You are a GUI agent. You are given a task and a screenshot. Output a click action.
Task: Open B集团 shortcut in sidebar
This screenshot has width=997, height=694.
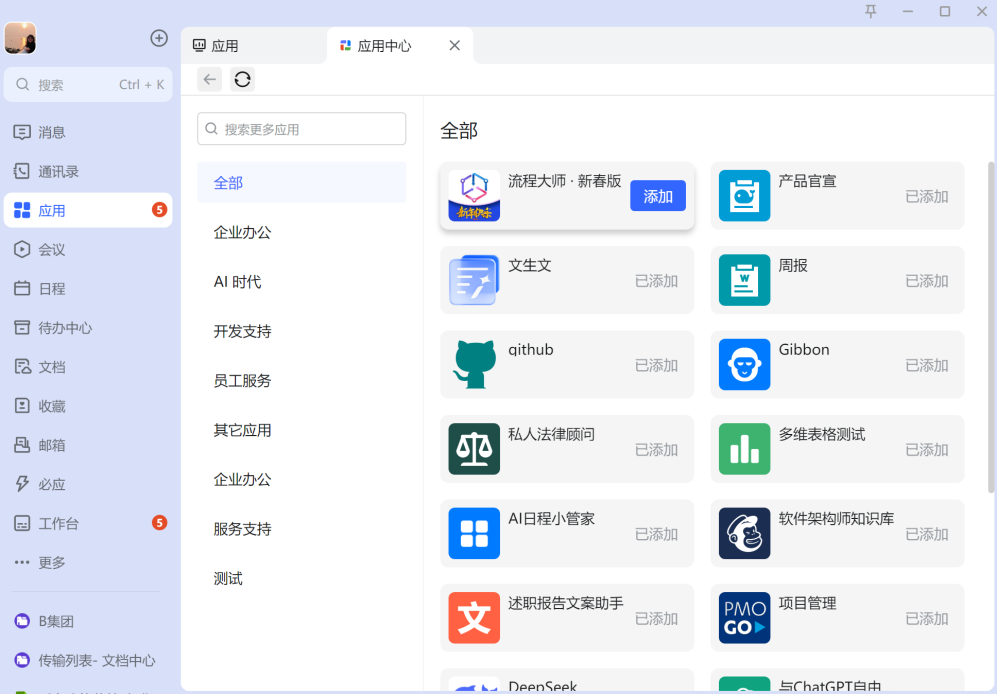tap(88, 621)
